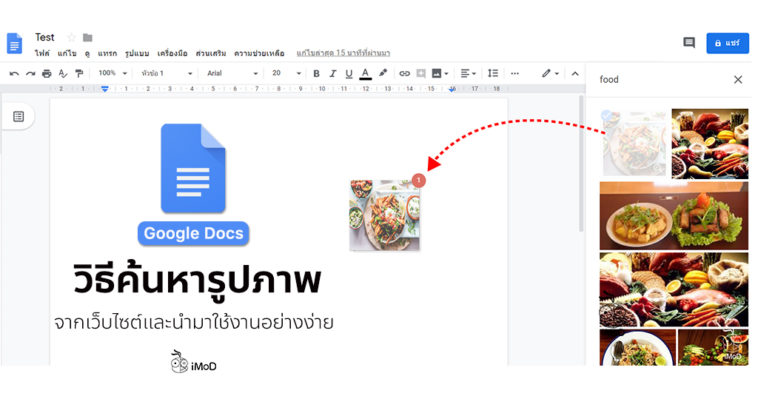758x396 pixels.
Task: Move the Test document to a folder
Action: pos(87,37)
